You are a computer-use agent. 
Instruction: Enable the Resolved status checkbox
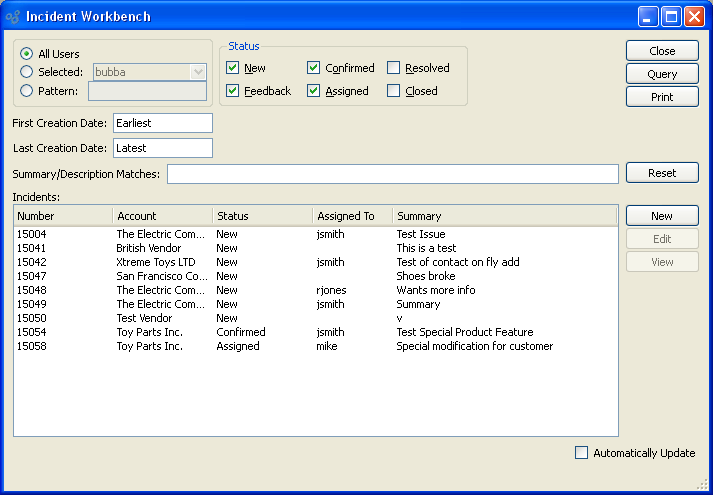click(x=394, y=68)
